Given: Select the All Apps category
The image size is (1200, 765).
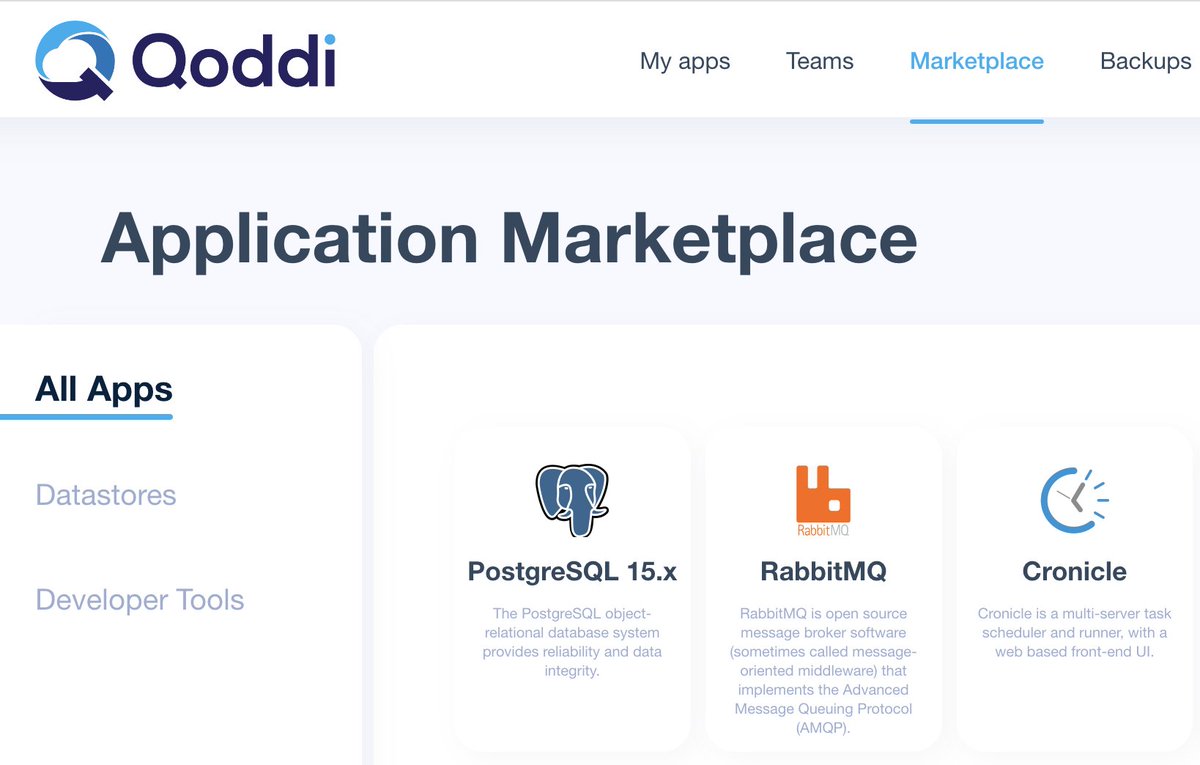Looking at the screenshot, I should pyautogui.click(x=104, y=389).
